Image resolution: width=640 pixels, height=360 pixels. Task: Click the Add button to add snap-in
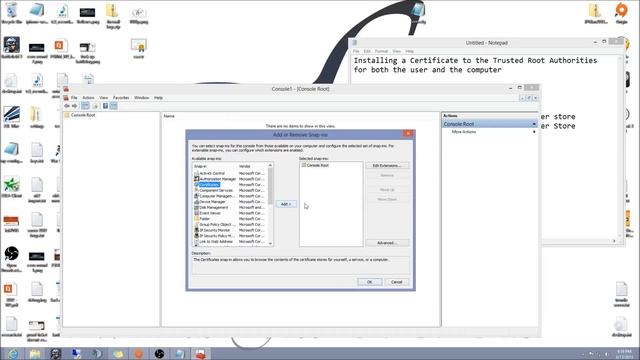pyautogui.click(x=286, y=204)
